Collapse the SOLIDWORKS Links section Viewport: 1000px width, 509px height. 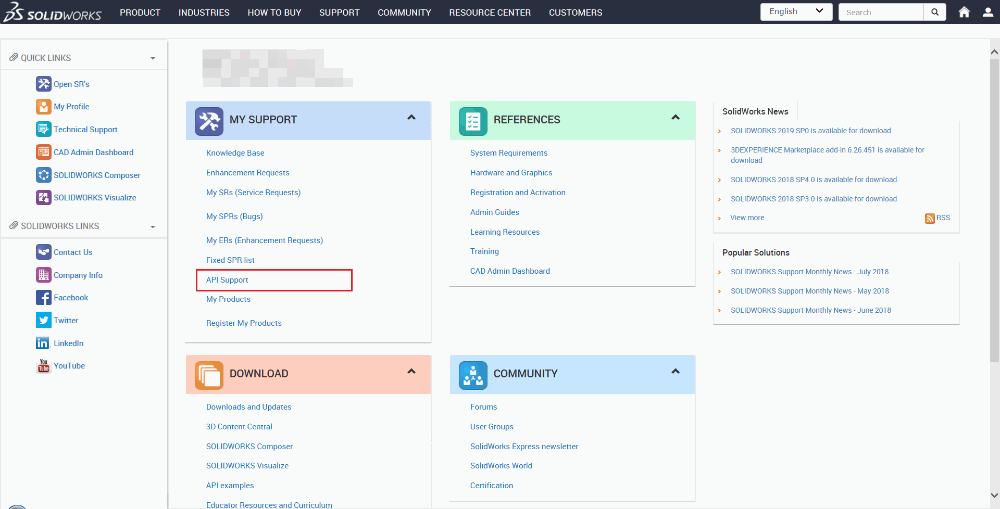point(152,226)
